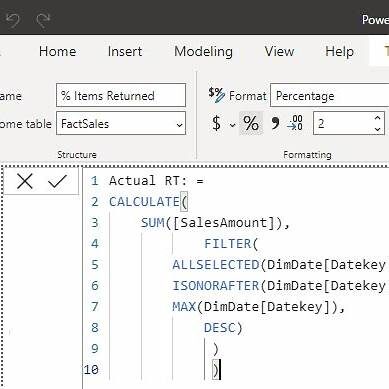Redo the last action

43,20
